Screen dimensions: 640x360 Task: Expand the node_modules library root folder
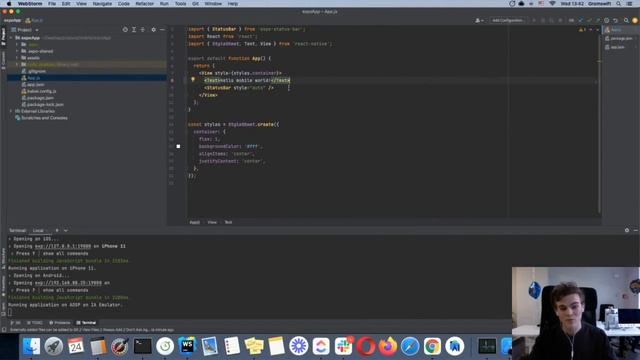click(x=17, y=64)
